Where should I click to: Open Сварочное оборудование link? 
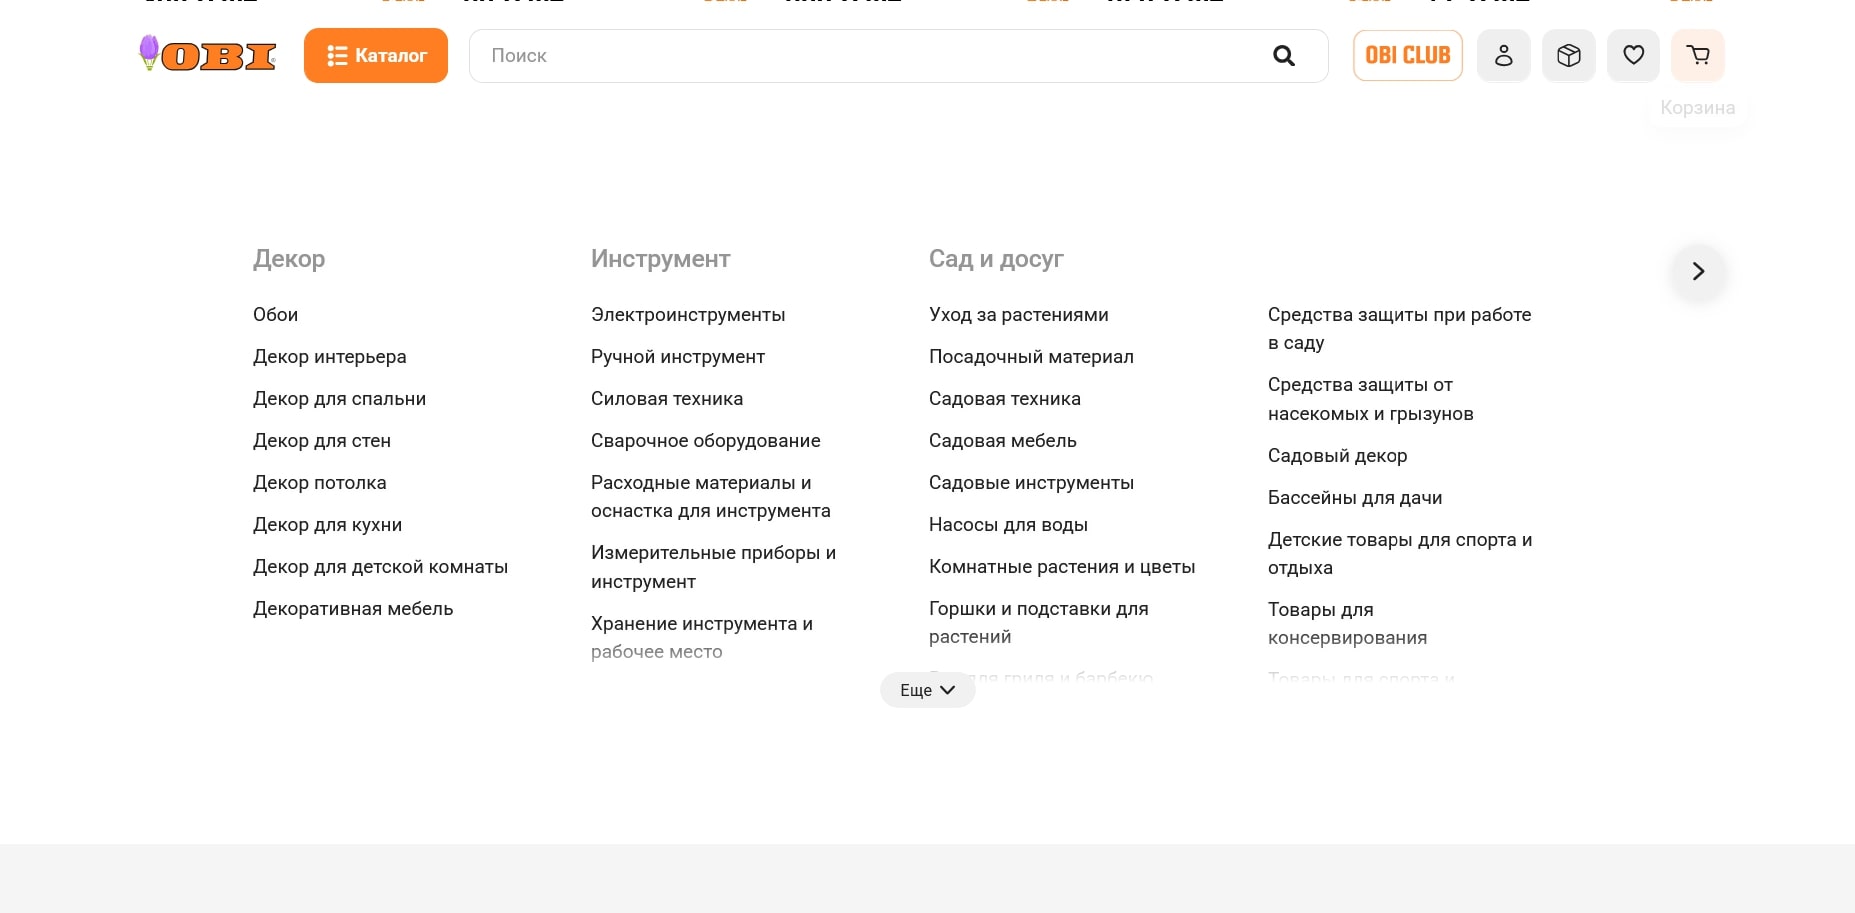[x=705, y=441]
